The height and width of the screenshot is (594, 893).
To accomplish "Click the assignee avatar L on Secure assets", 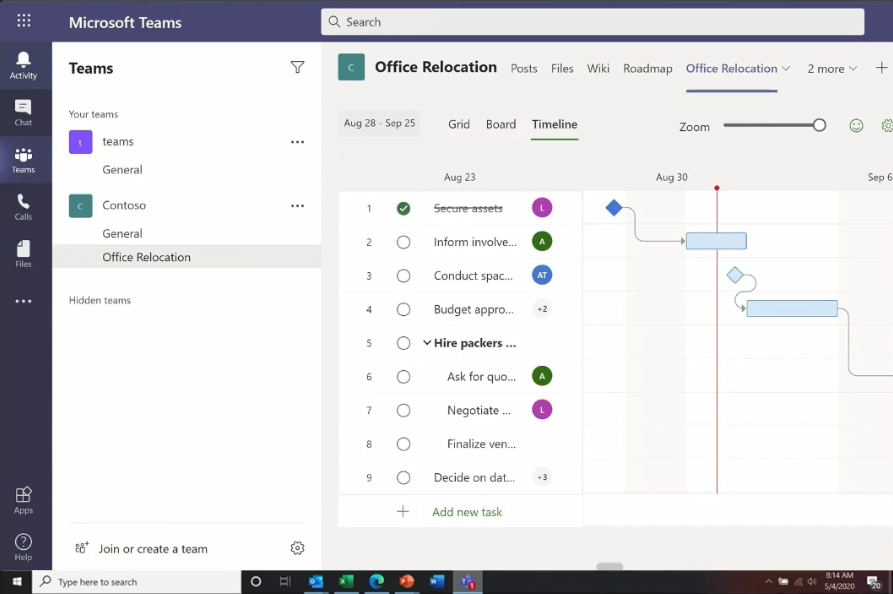I will (542, 208).
